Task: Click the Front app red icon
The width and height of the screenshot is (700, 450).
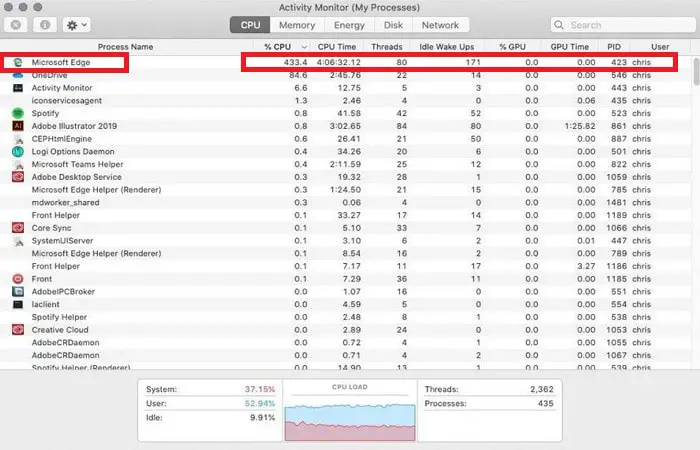Action: (17, 279)
